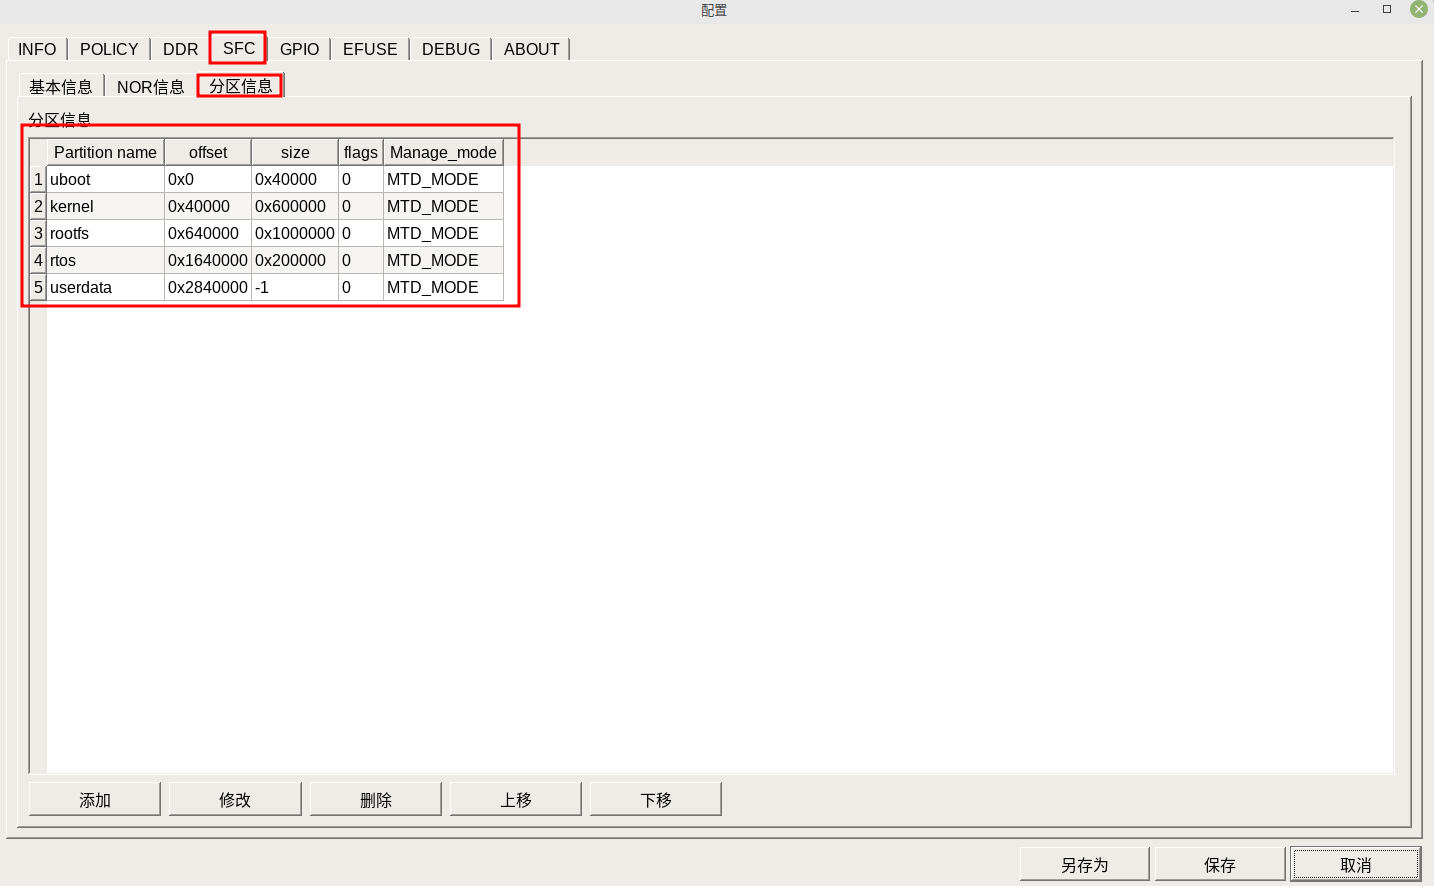Image resolution: width=1434 pixels, height=886 pixels.
Task: Click the 保存 button
Action: (x=1220, y=864)
